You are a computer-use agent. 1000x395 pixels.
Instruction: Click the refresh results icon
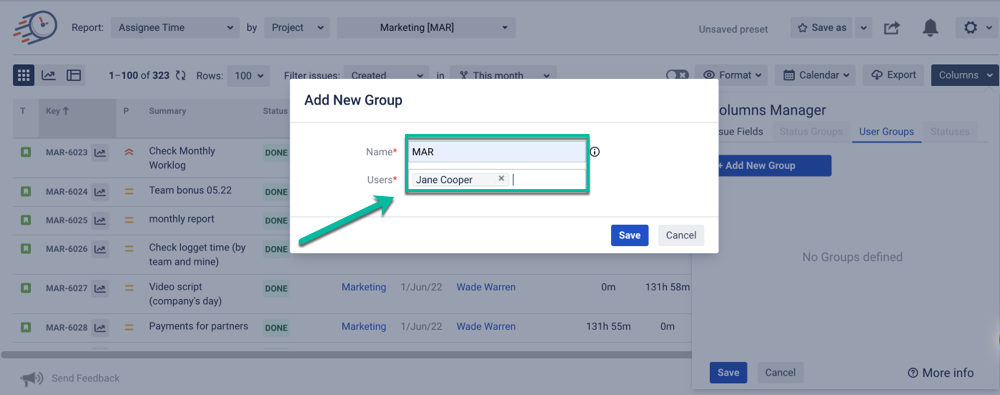click(x=180, y=75)
